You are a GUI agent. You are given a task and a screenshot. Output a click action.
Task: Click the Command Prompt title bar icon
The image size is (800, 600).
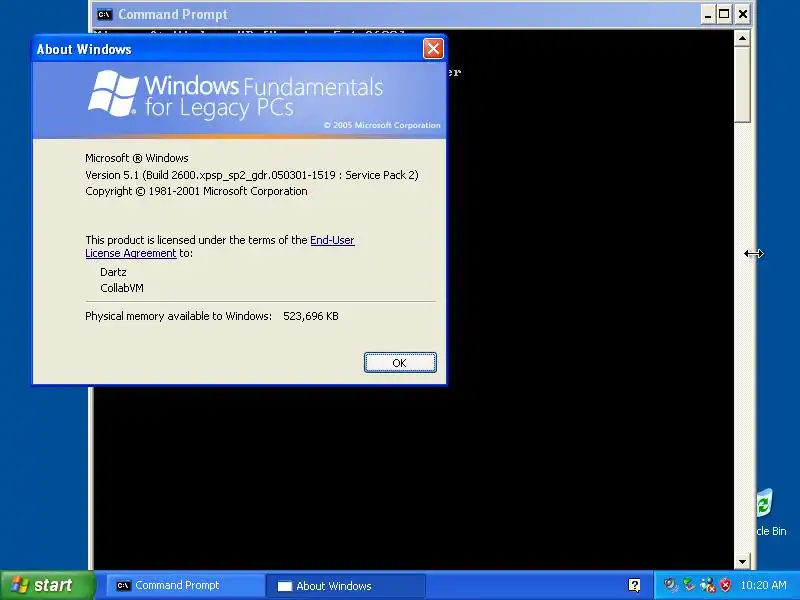tap(104, 14)
